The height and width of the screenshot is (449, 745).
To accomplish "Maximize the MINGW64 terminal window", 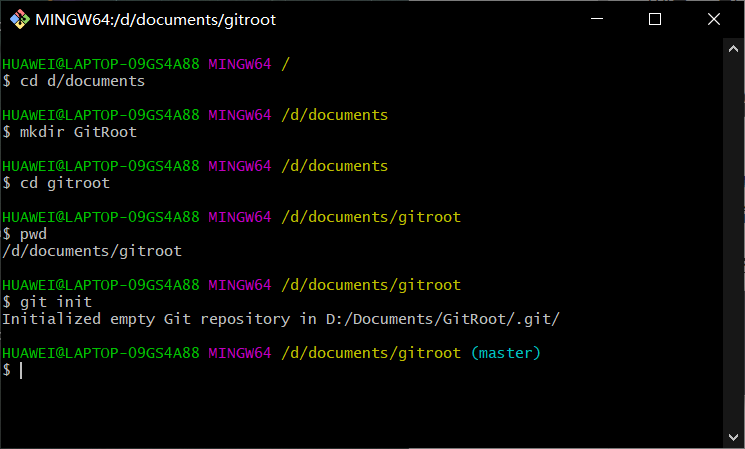I will (655, 19).
